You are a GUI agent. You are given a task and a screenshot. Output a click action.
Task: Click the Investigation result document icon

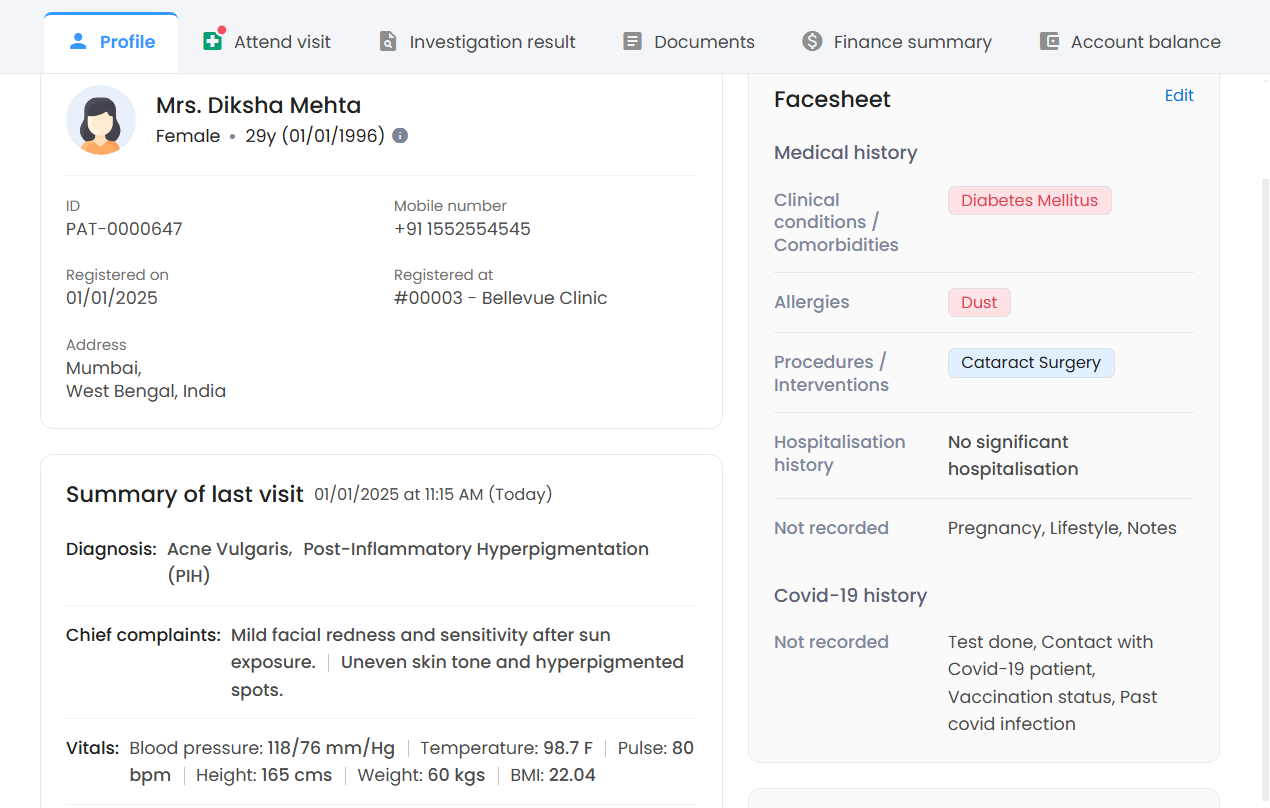[x=388, y=41]
